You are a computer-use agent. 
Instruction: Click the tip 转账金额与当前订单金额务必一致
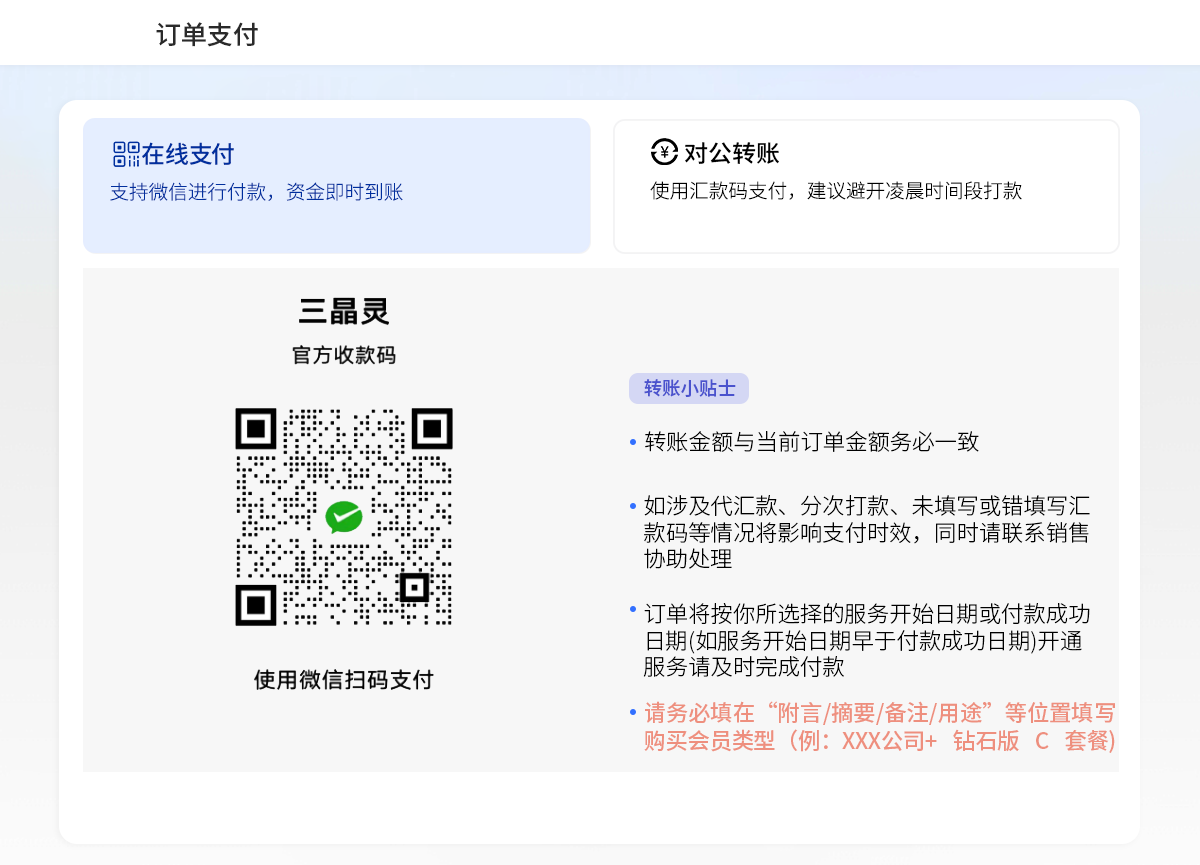pos(811,442)
